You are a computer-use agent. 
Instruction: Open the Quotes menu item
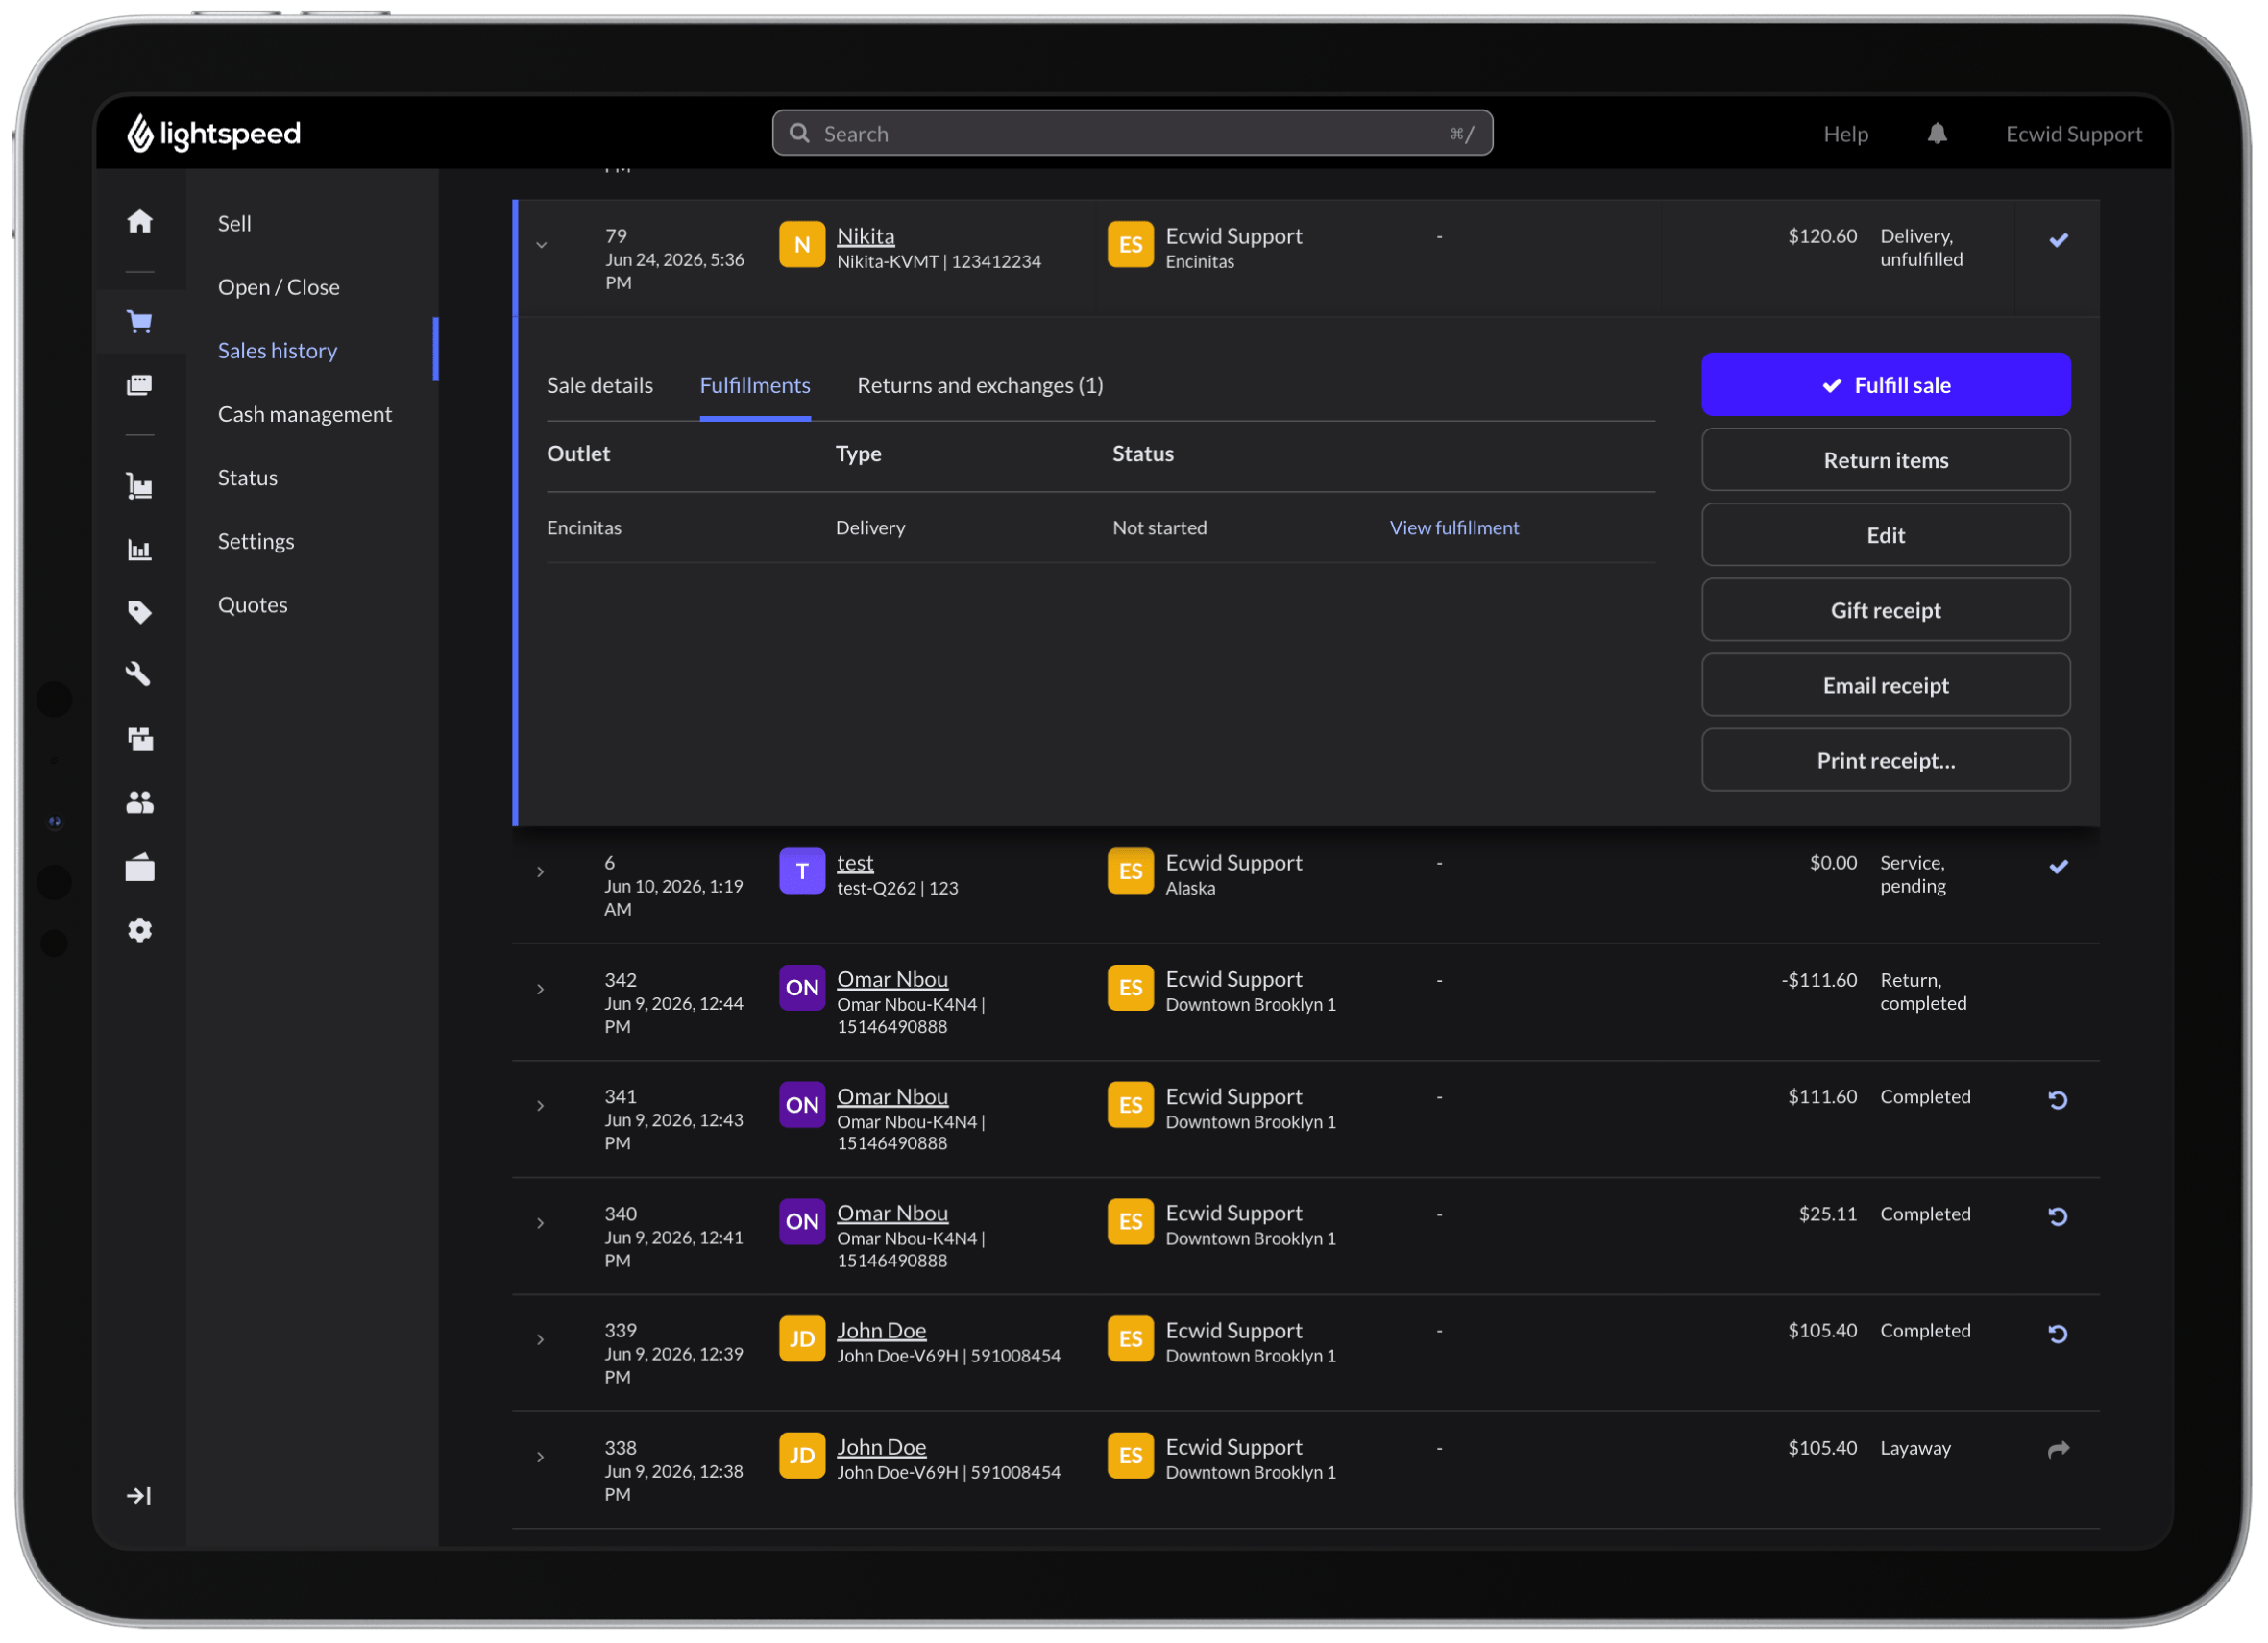(x=253, y=604)
